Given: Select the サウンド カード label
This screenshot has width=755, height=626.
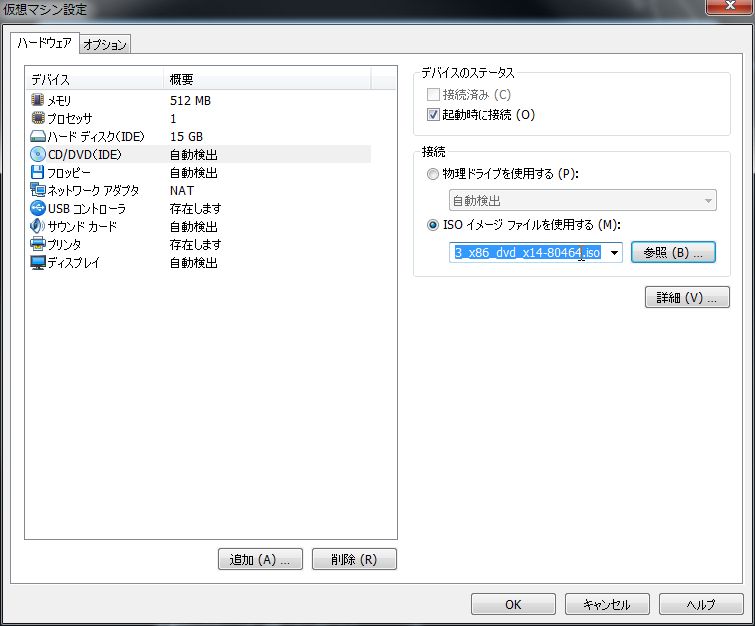Looking at the screenshot, I should pos(82,226).
